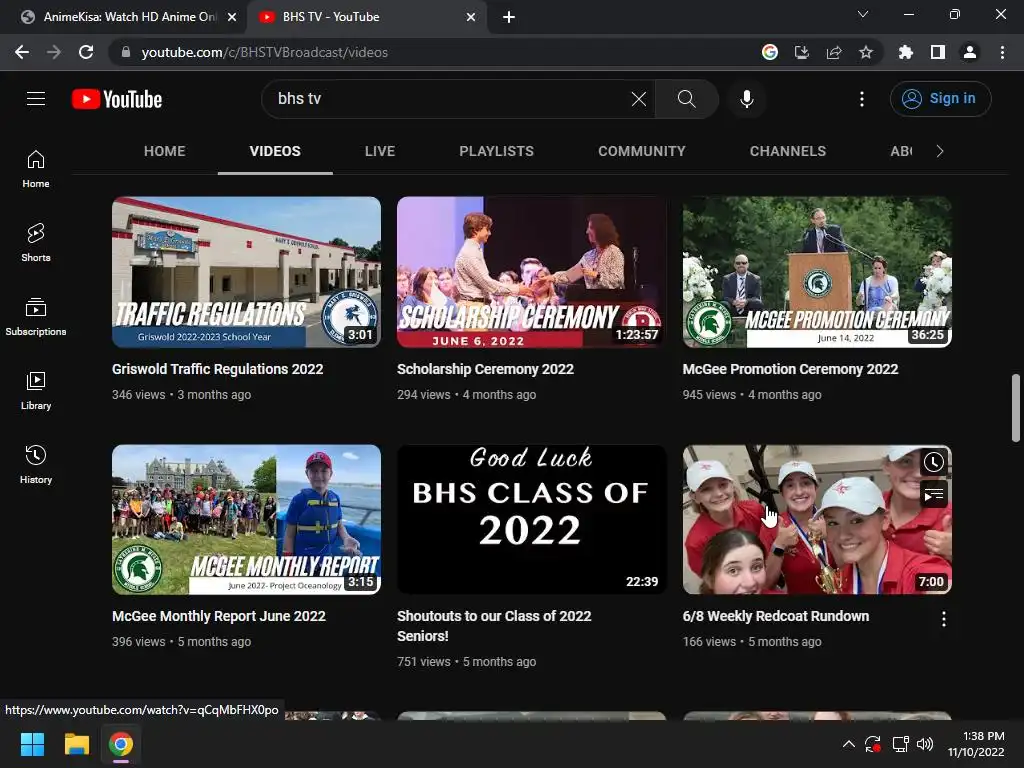This screenshot has height=768, width=1024.
Task: Open Chrome side panel icon
Action: pyautogui.click(x=938, y=52)
